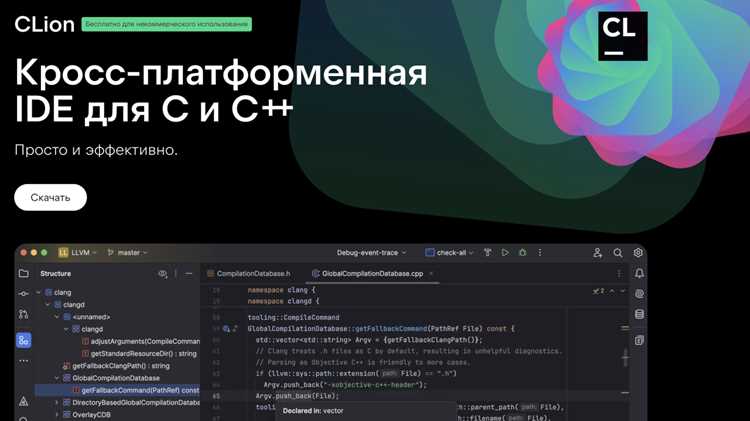Open the Problems warning triangle icon
Viewport: 750px width, 421px height.
coord(23,401)
